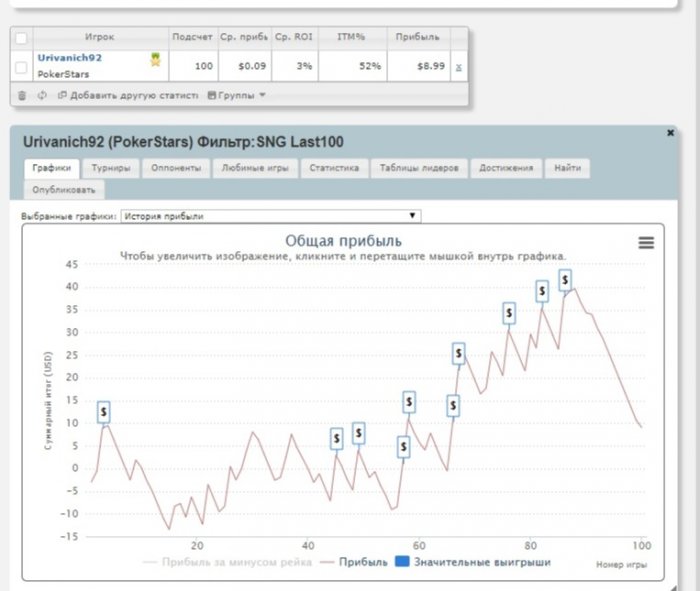Open the История прибыли chart dropdown

pos(271,216)
